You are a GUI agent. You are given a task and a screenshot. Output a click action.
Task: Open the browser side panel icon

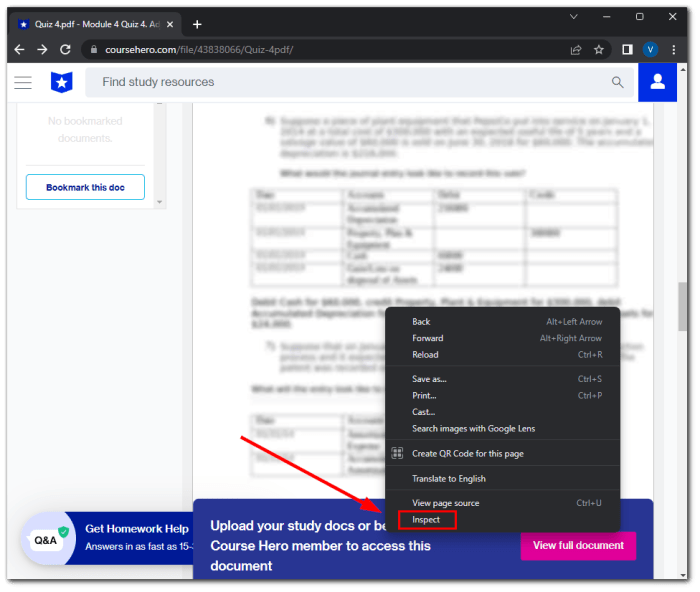pos(627,50)
